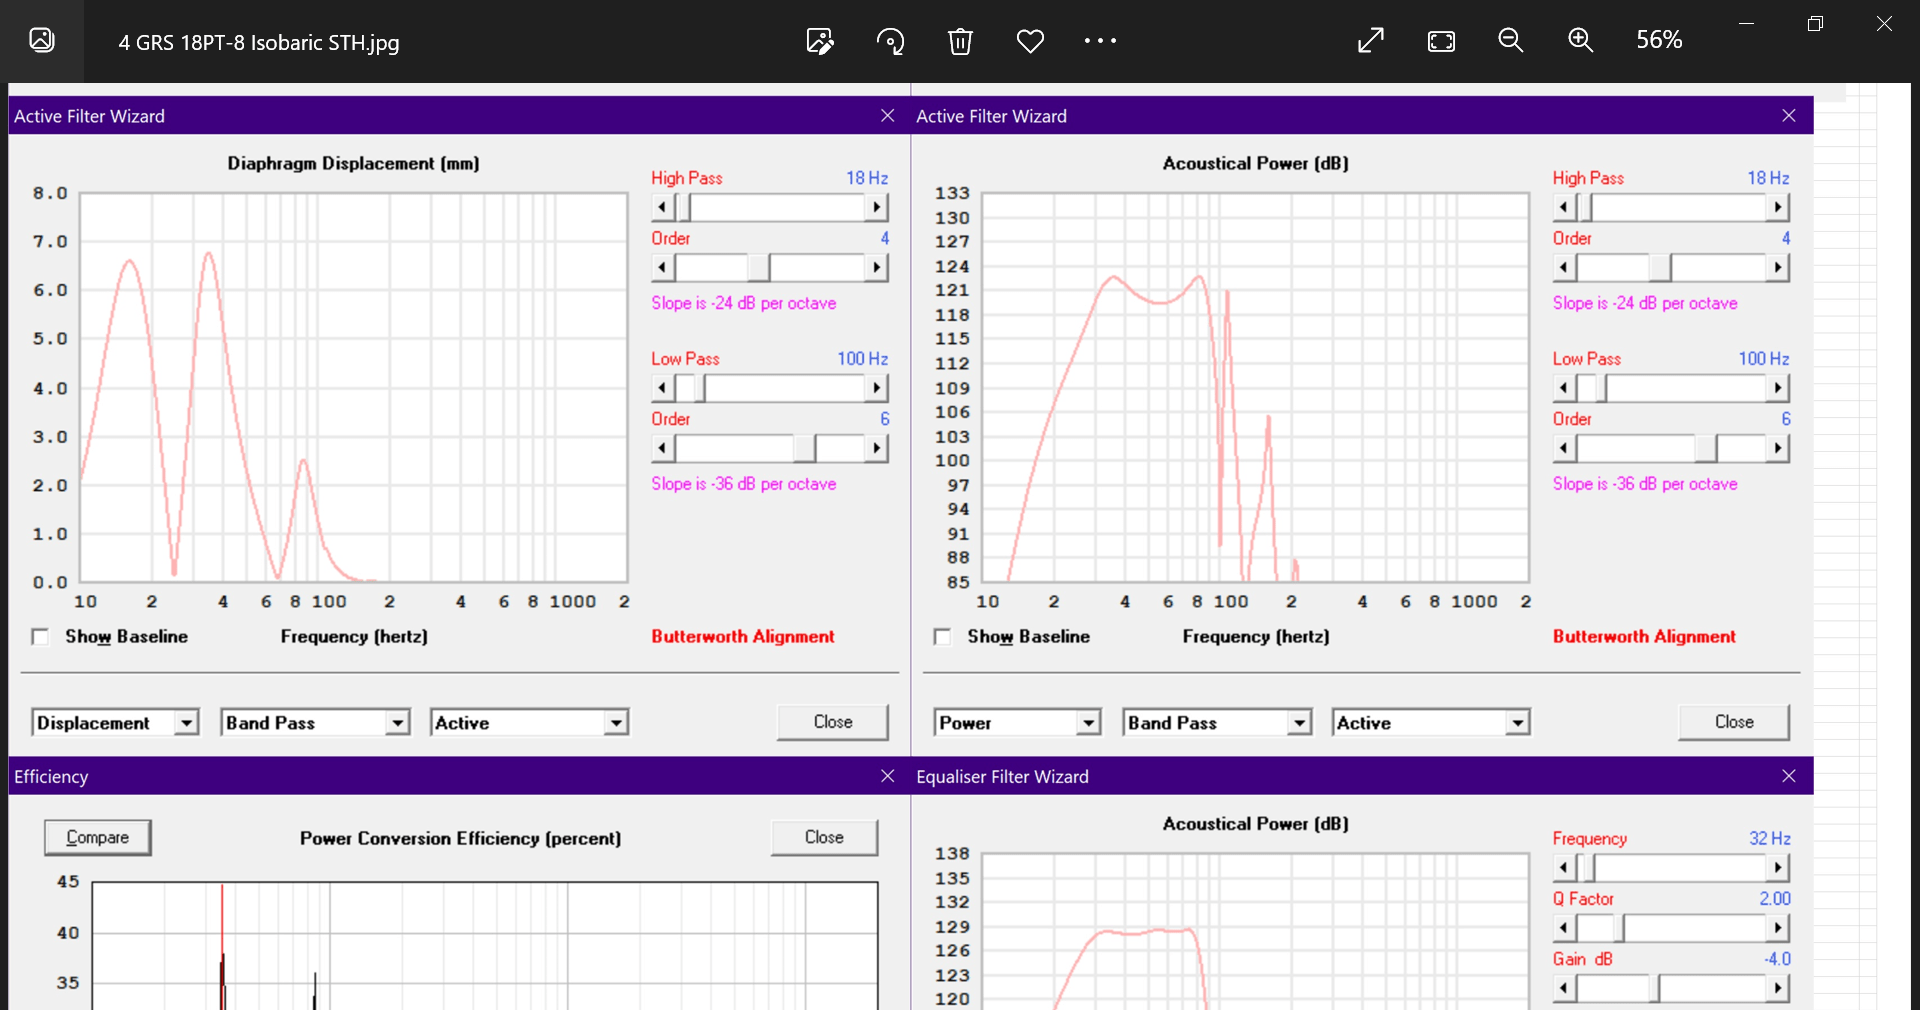Click Close button in displacement window

pos(833,722)
